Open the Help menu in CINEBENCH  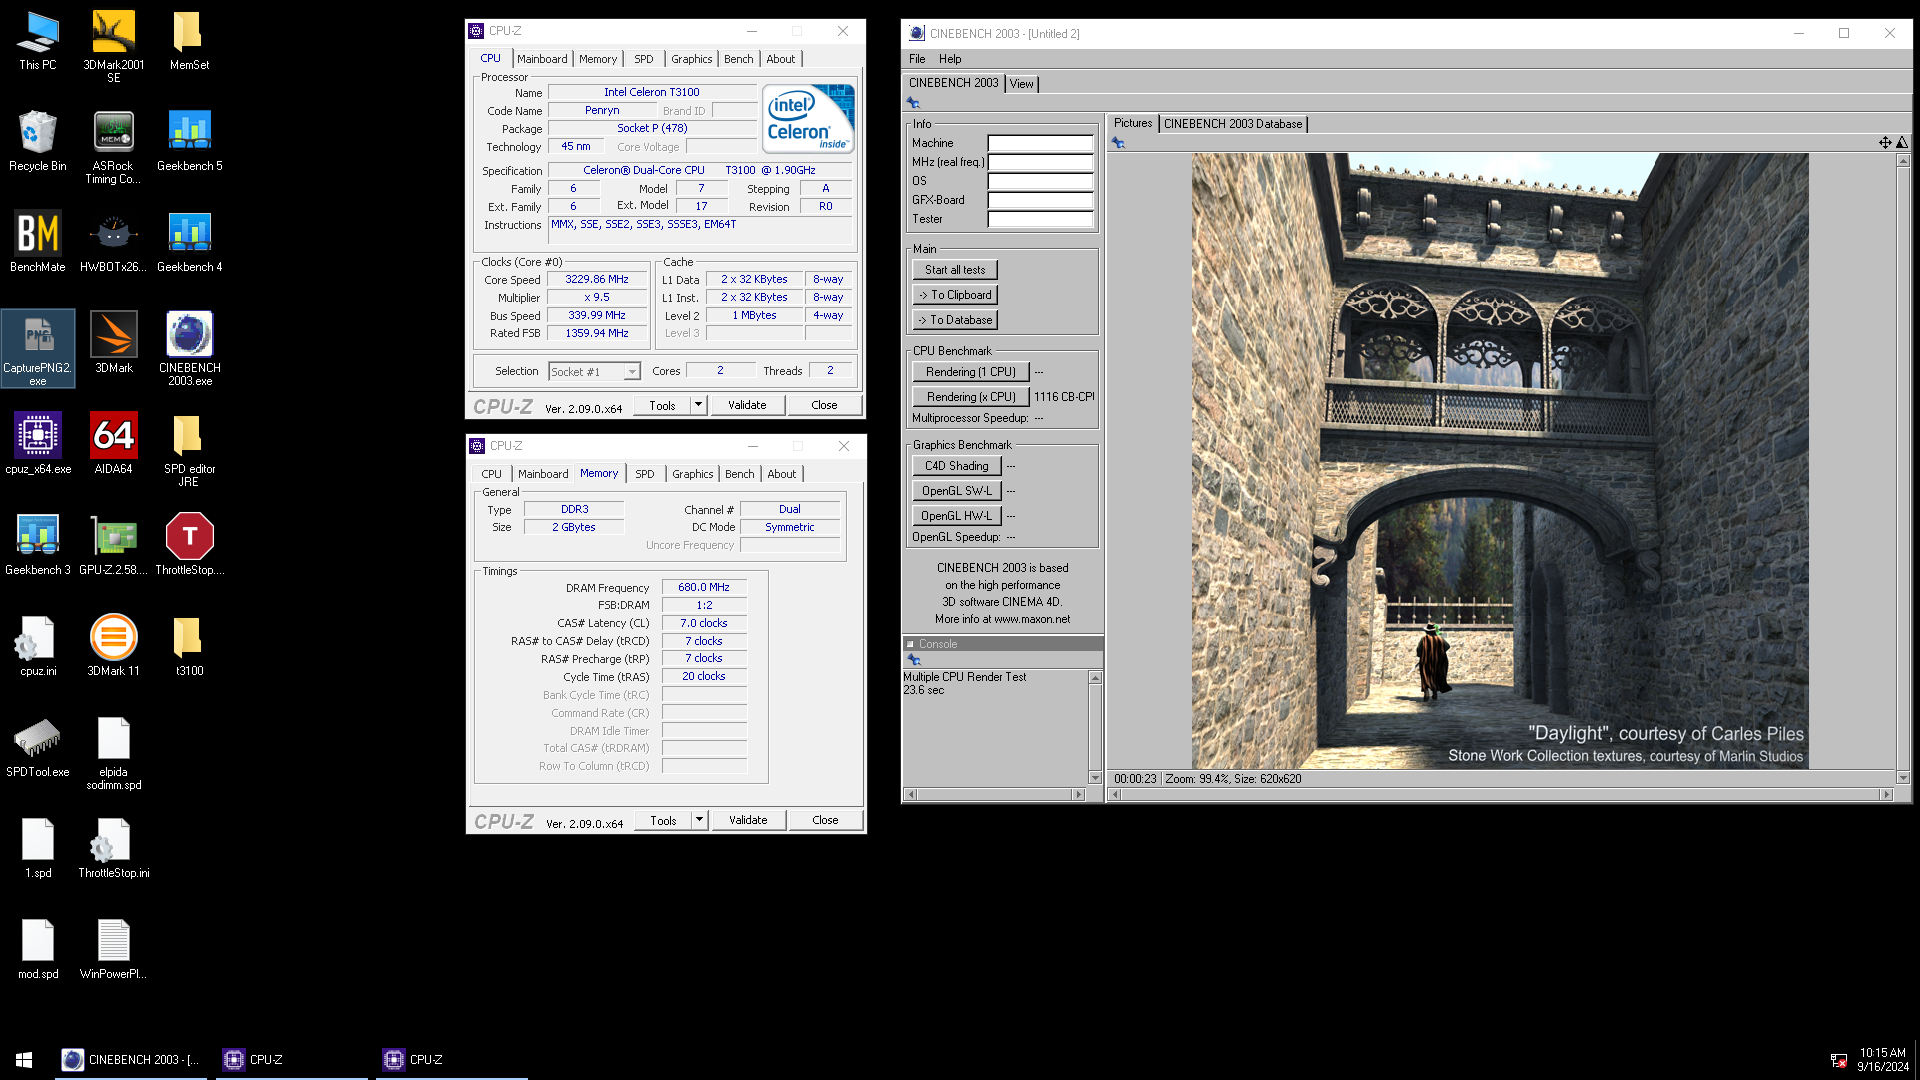point(950,59)
